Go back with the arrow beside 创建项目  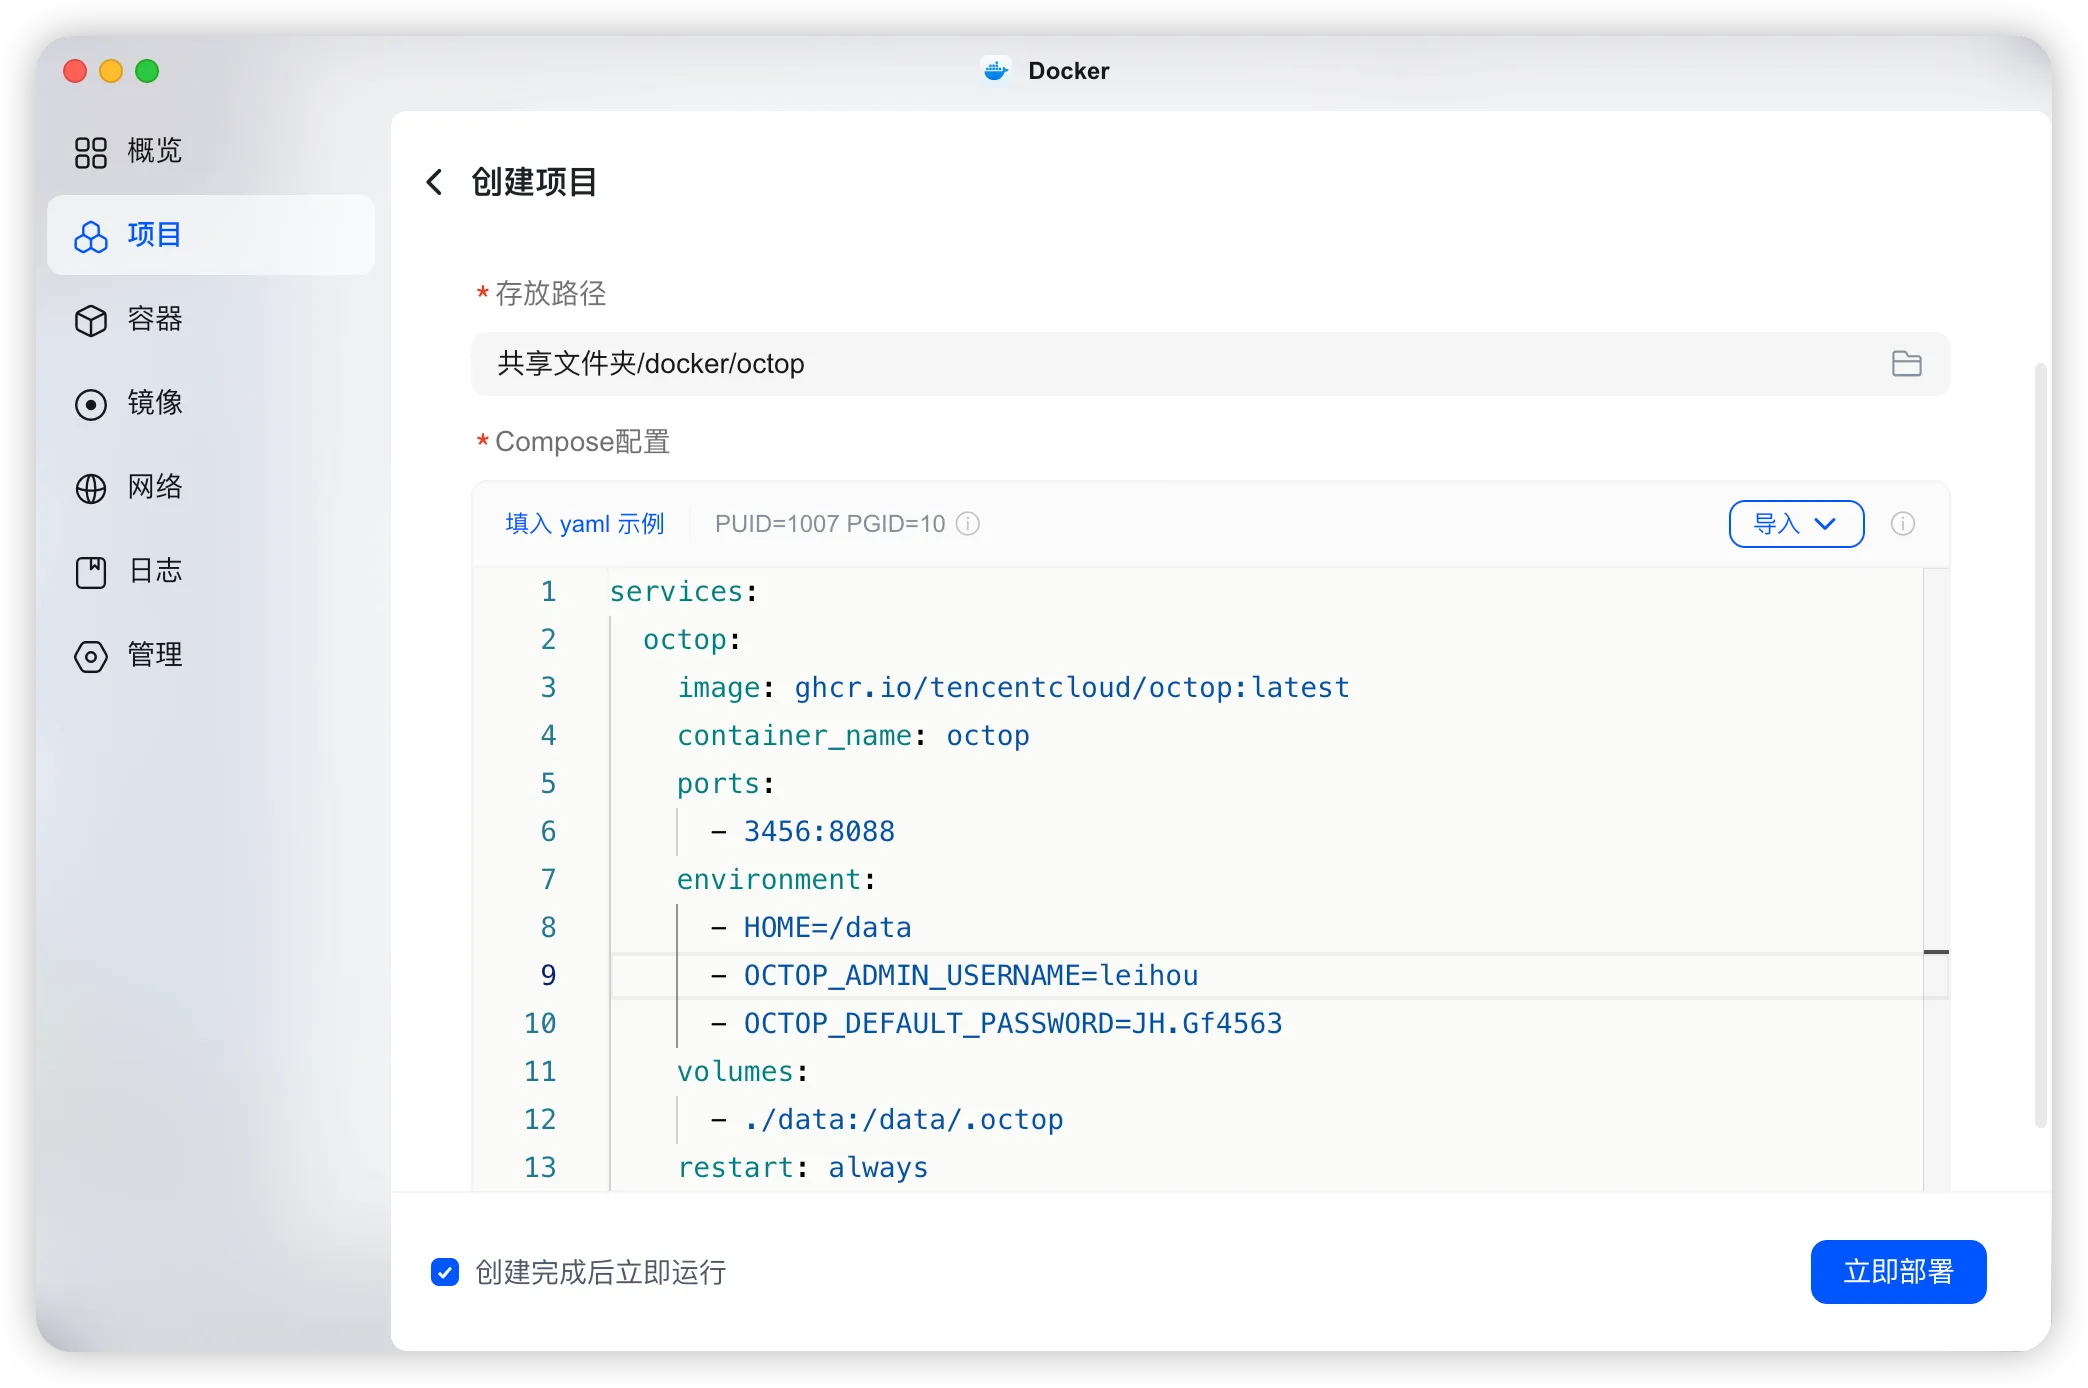pos(434,182)
